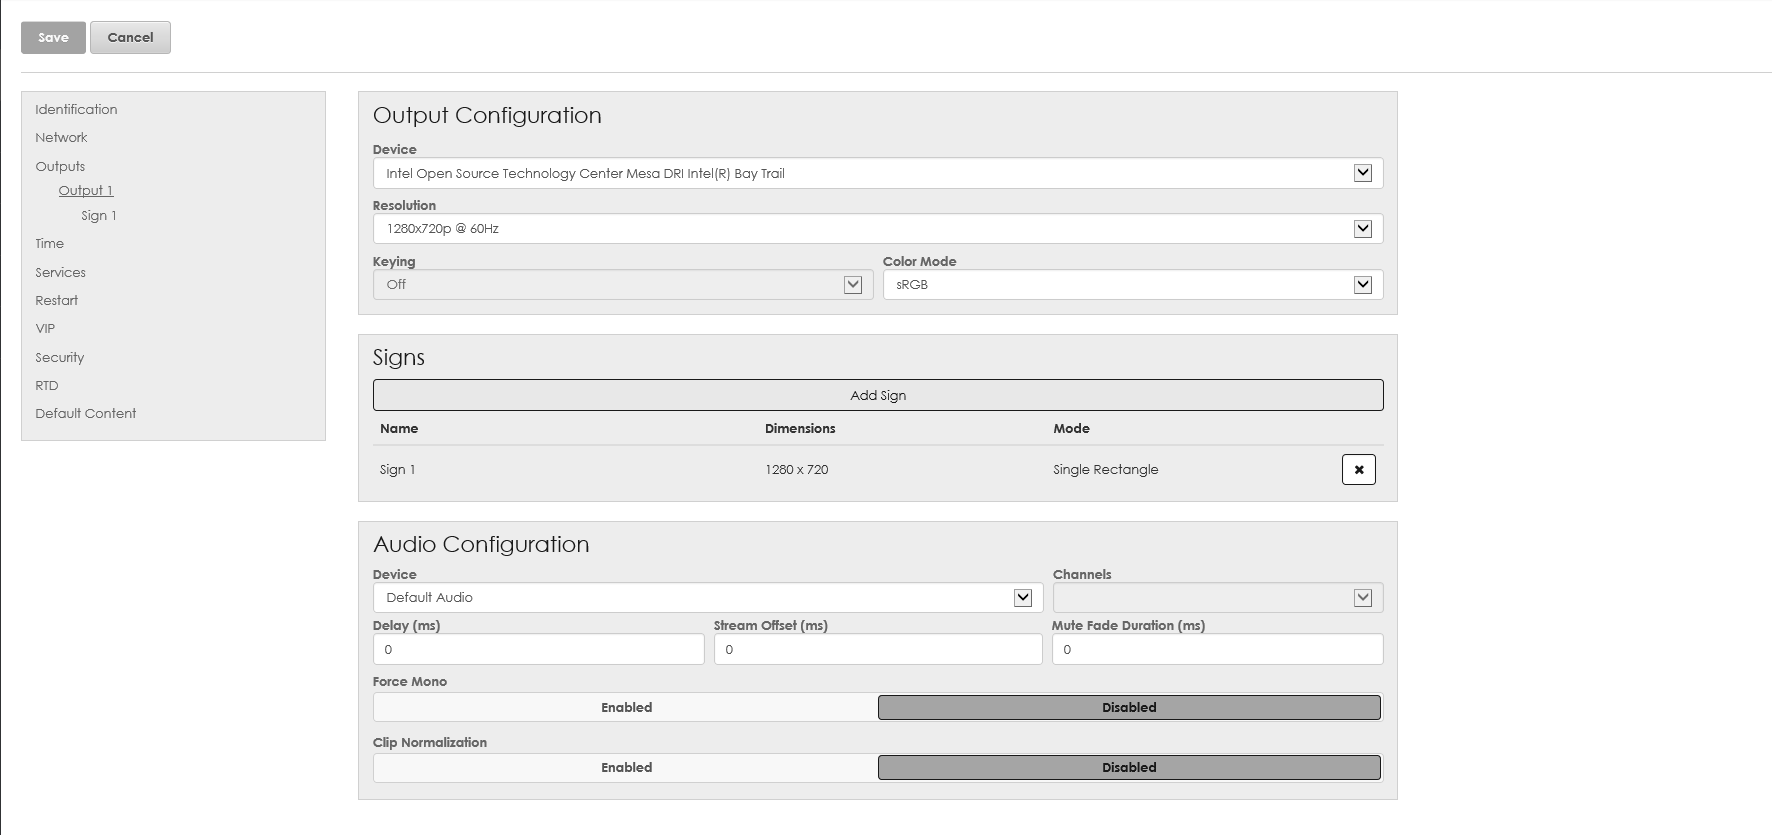Set Clip Normalization to Disabled
1772x835 pixels.
click(1129, 767)
